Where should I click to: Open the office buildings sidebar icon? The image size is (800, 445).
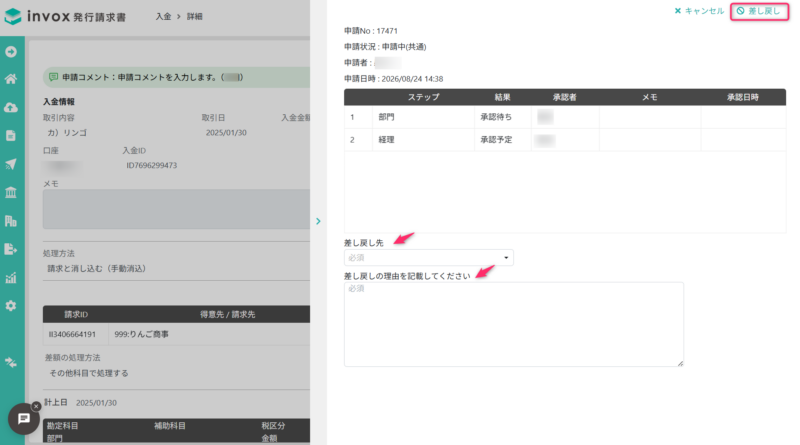11,220
